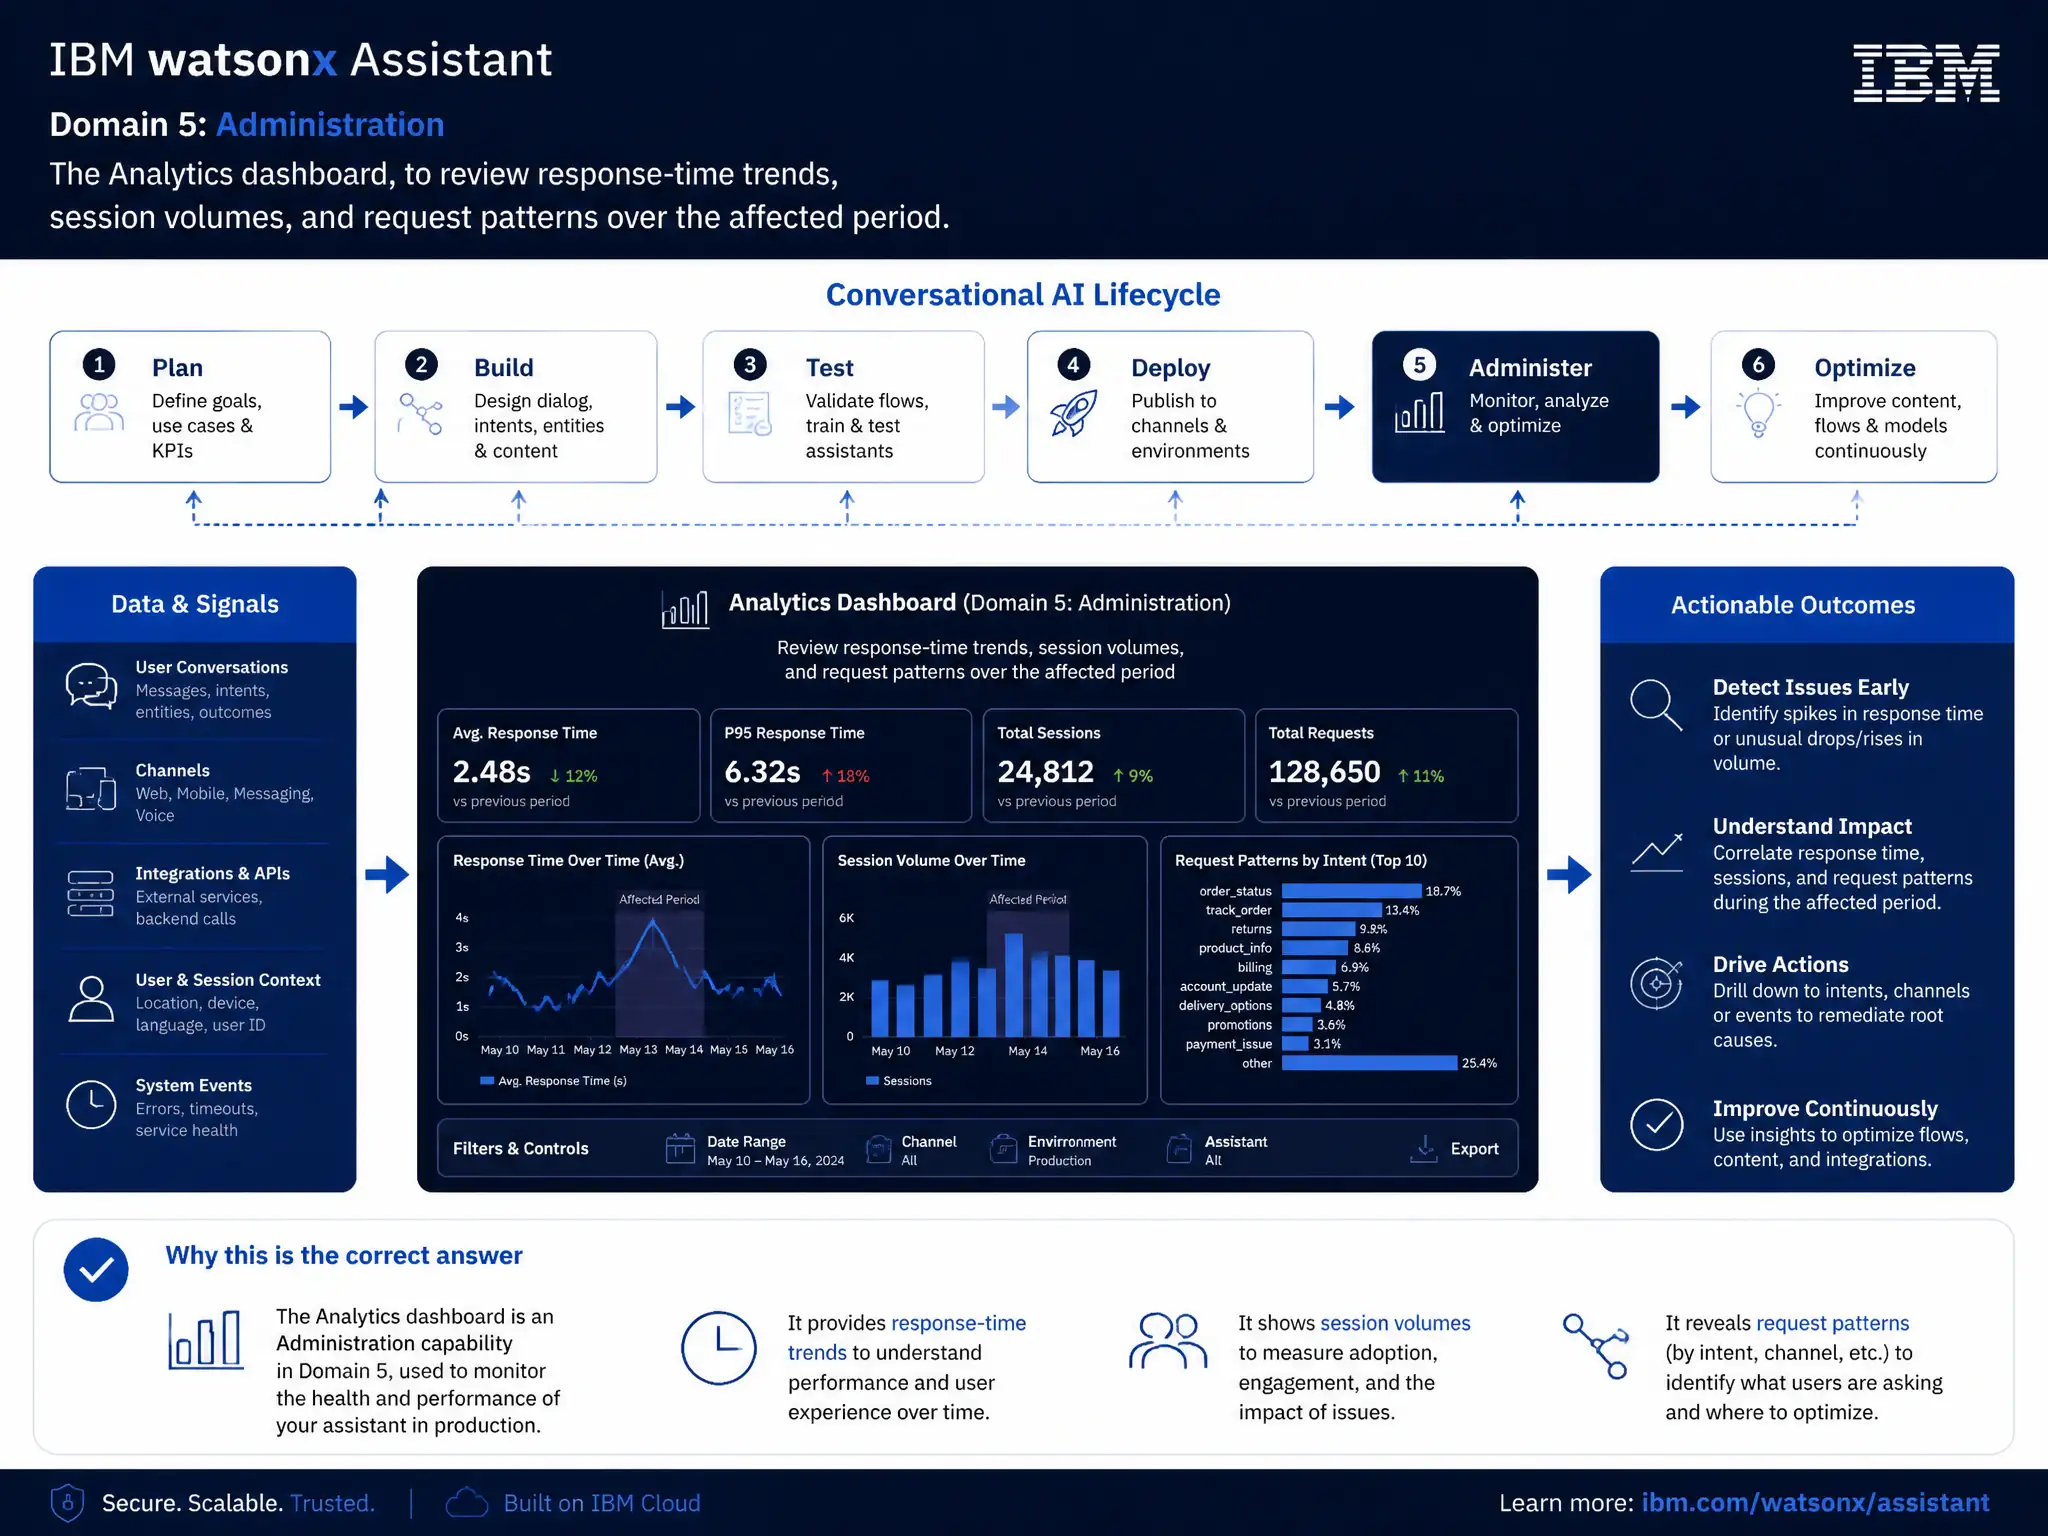Click the security shield icon in footer
The width and height of the screenshot is (2048, 1536).
(x=67, y=1502)
